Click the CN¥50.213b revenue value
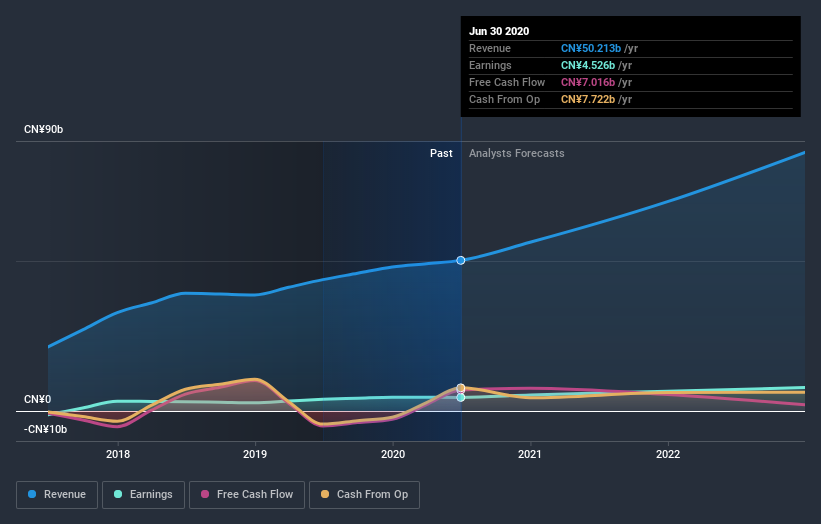The width and height of the screenshot is (821, 524). pyautogui.click(x=591, y=48)
